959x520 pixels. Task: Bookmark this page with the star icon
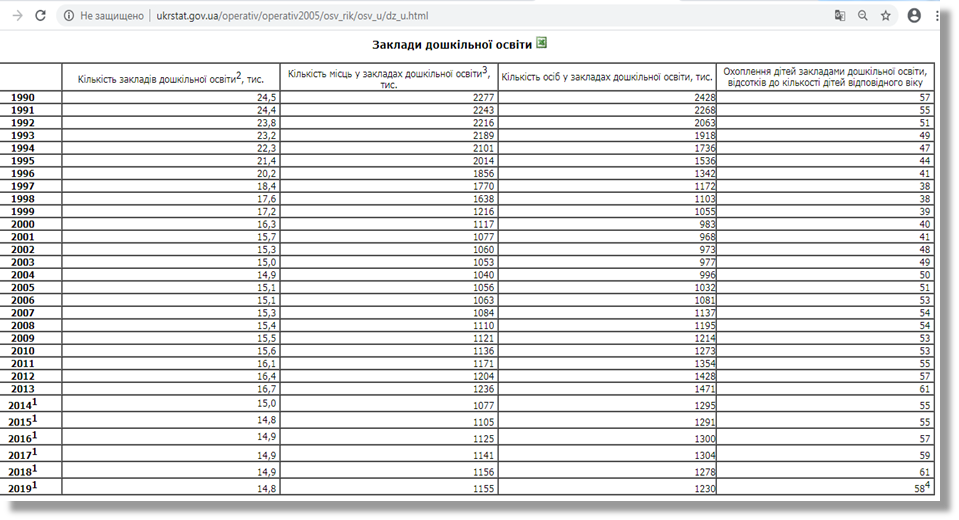pos(886,16)
